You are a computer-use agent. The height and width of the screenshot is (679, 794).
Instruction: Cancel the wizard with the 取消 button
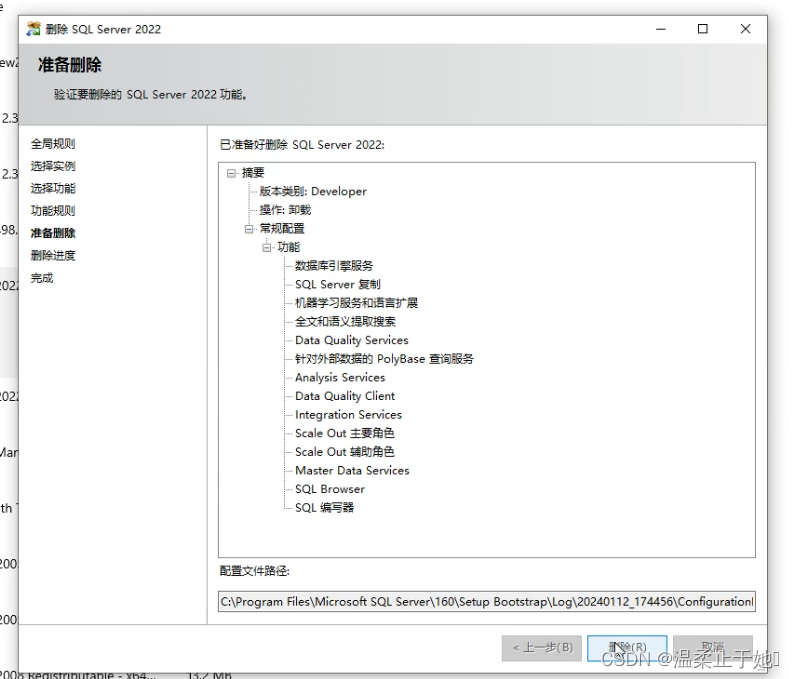click(x=712, y=648)
